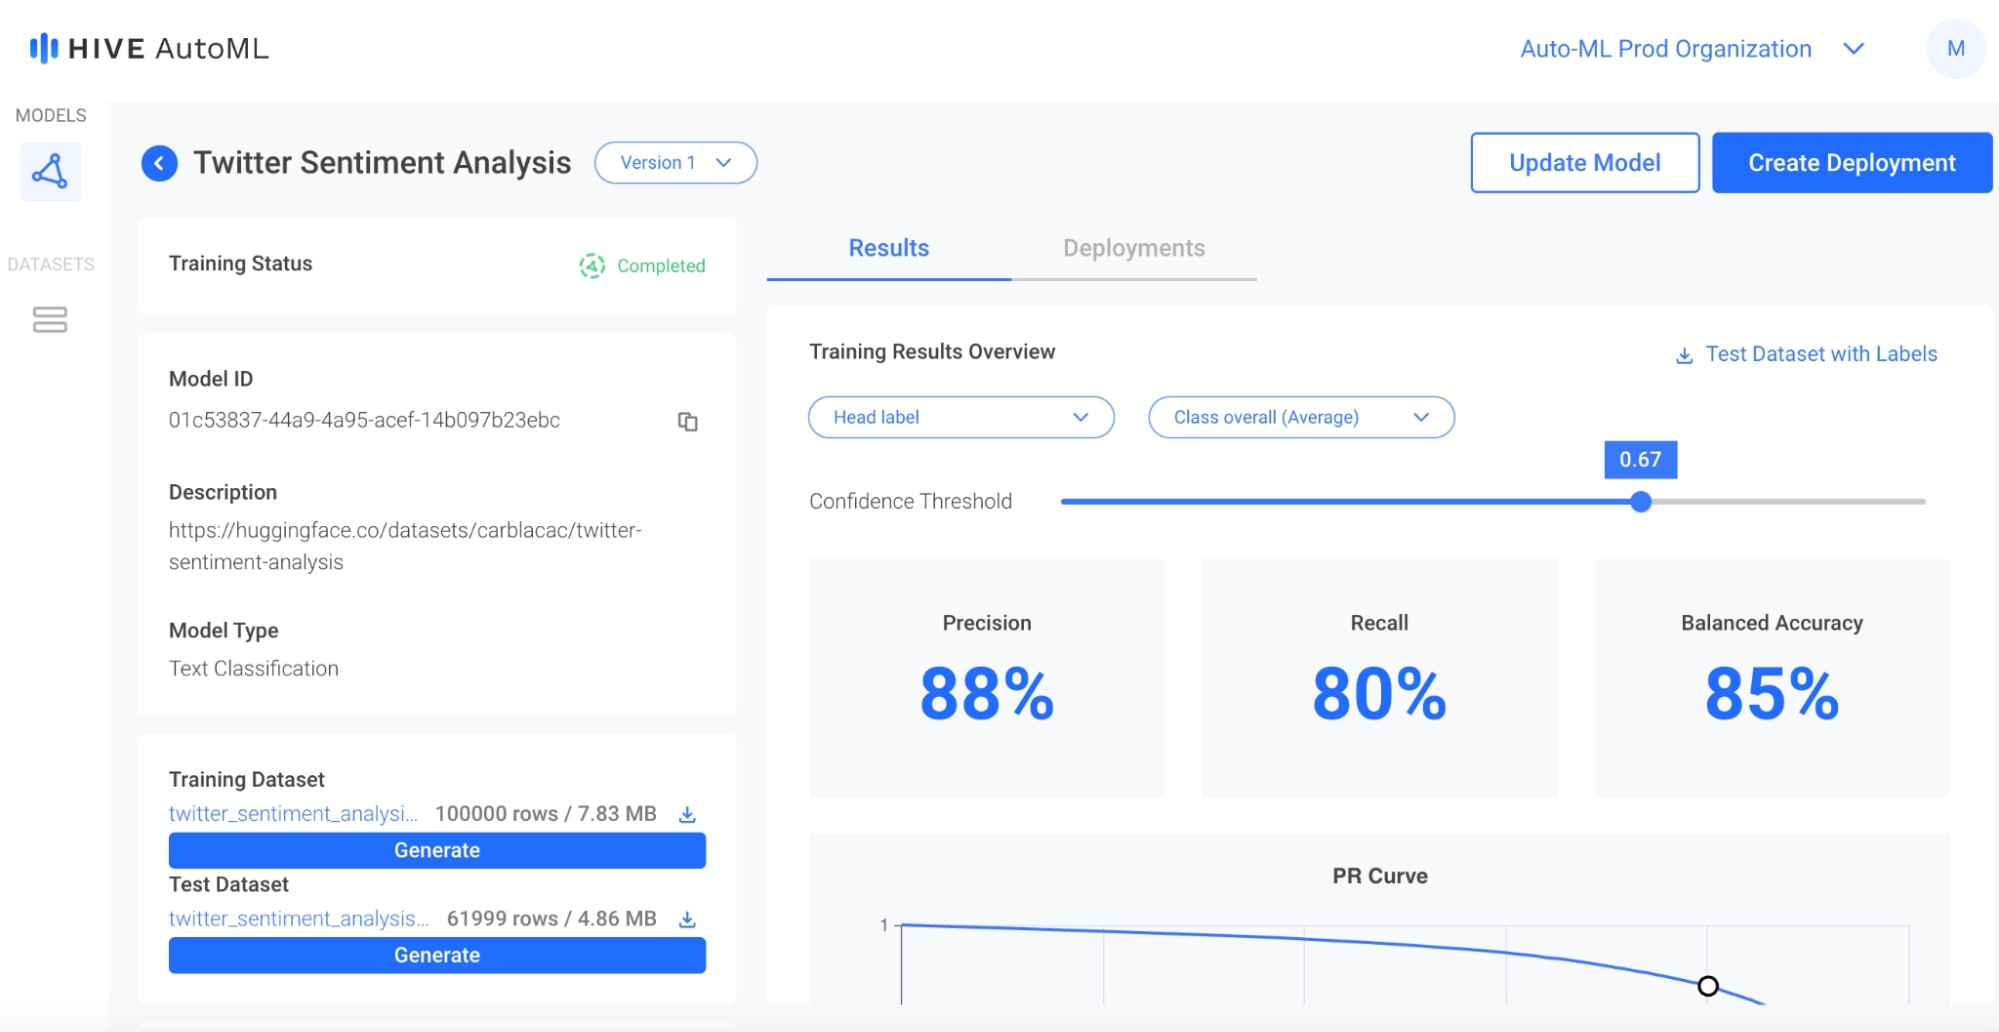1999x1032 pixels.
Task: Open the Hive AutoML home logo
Action: click(x=150, y=47)
